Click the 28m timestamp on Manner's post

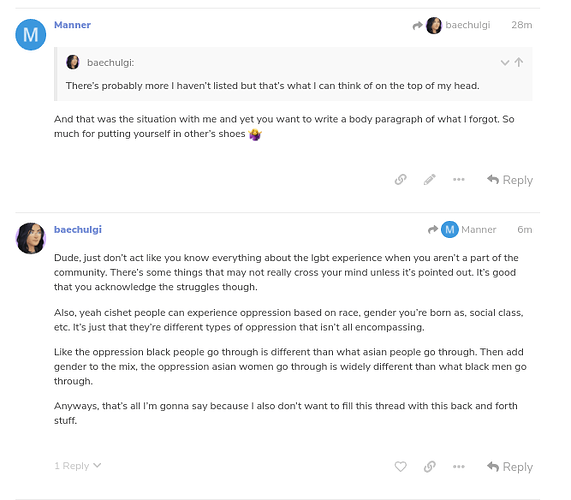[x=521, y=25]
